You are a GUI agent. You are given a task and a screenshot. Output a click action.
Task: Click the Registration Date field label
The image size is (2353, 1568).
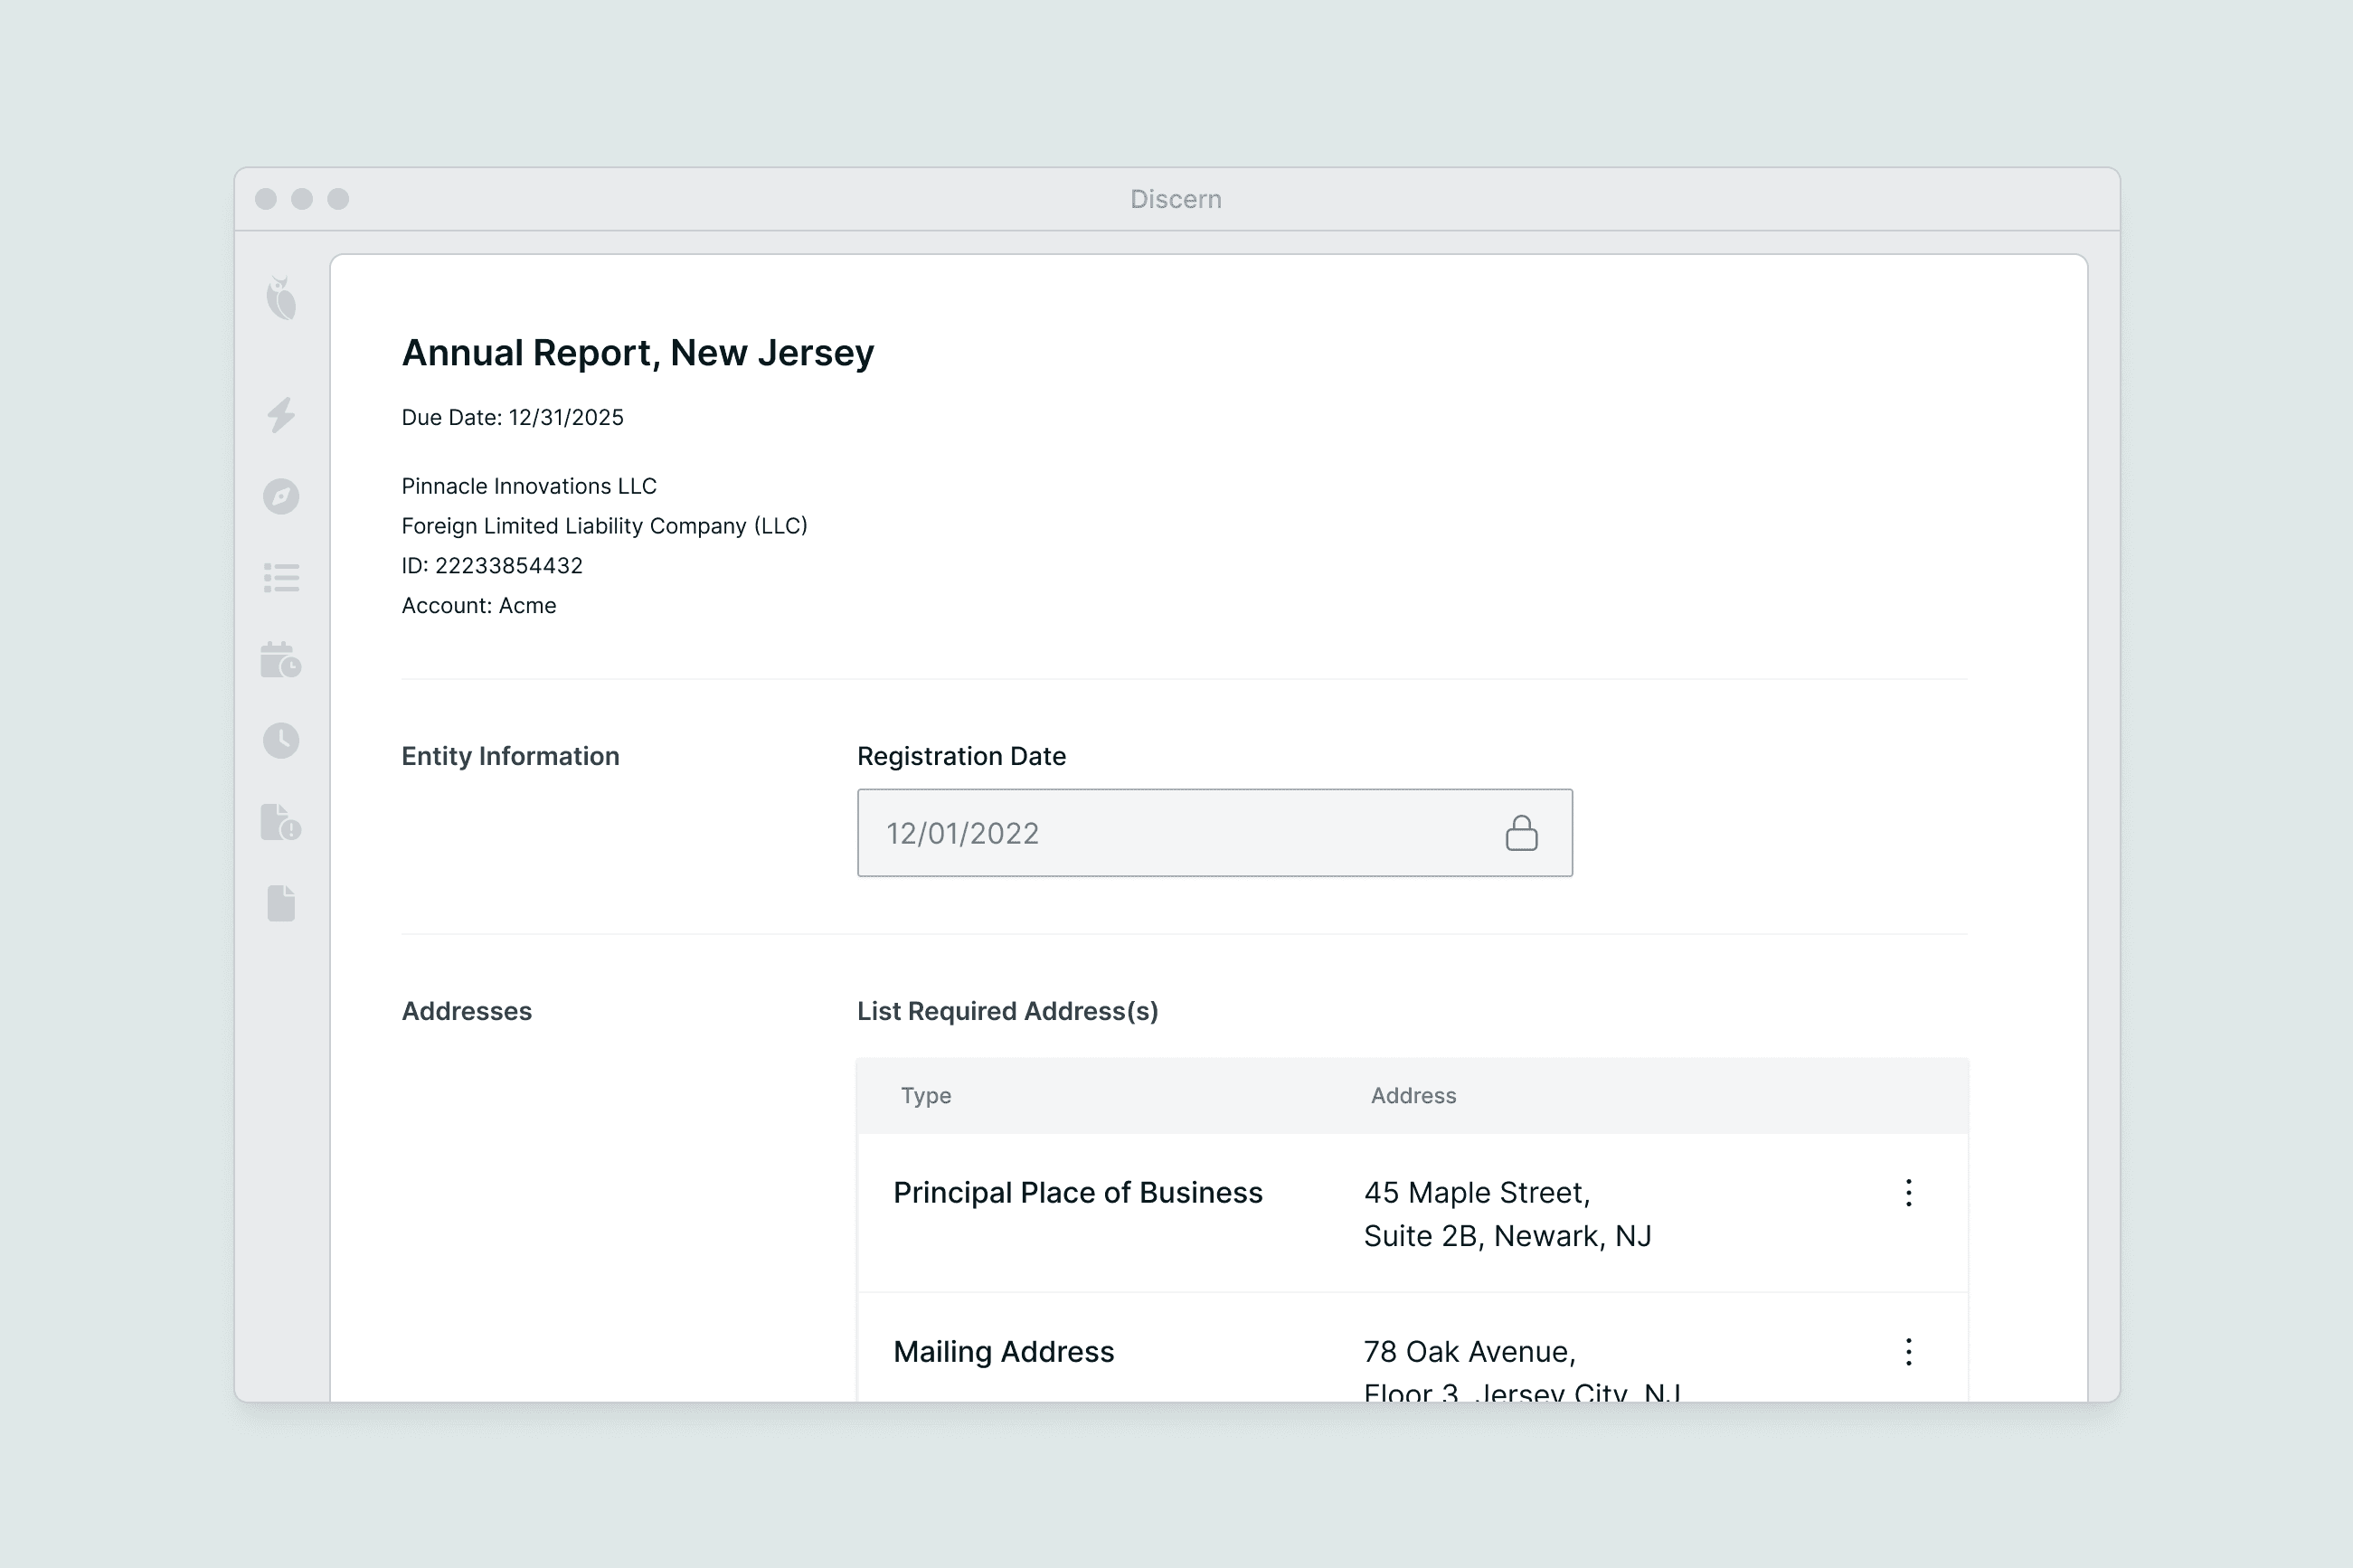click(961, 756)
